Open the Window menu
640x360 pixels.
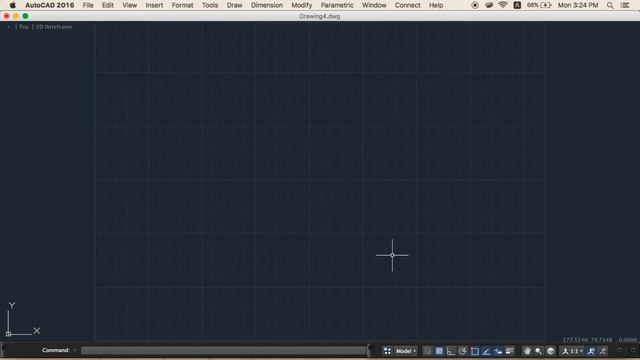point(374,5)
